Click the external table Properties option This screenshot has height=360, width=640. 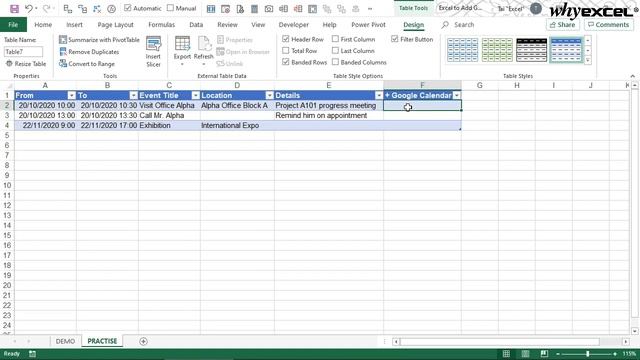point(235,40)
